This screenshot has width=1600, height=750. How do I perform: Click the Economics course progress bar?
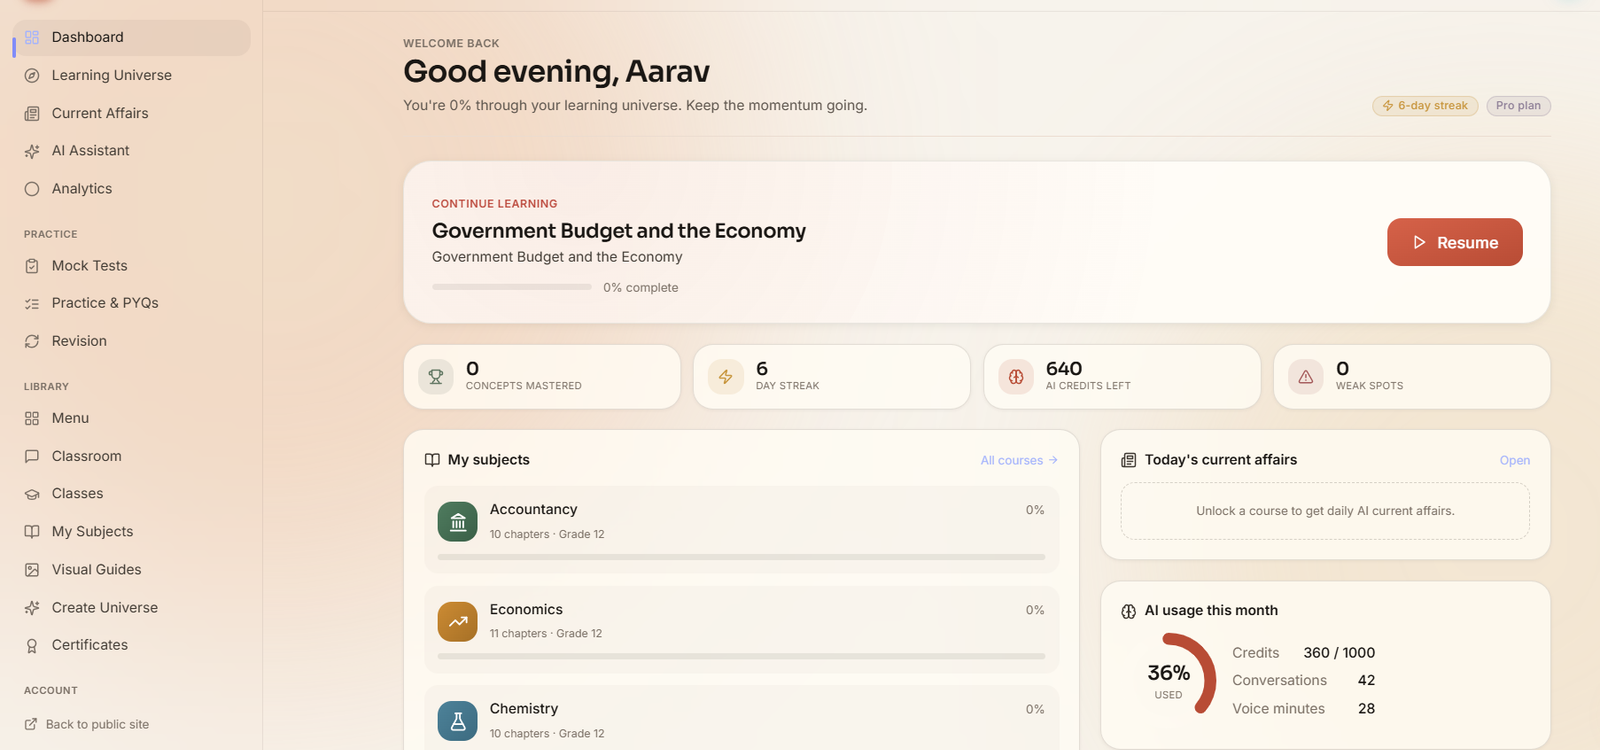click(741, 656)
